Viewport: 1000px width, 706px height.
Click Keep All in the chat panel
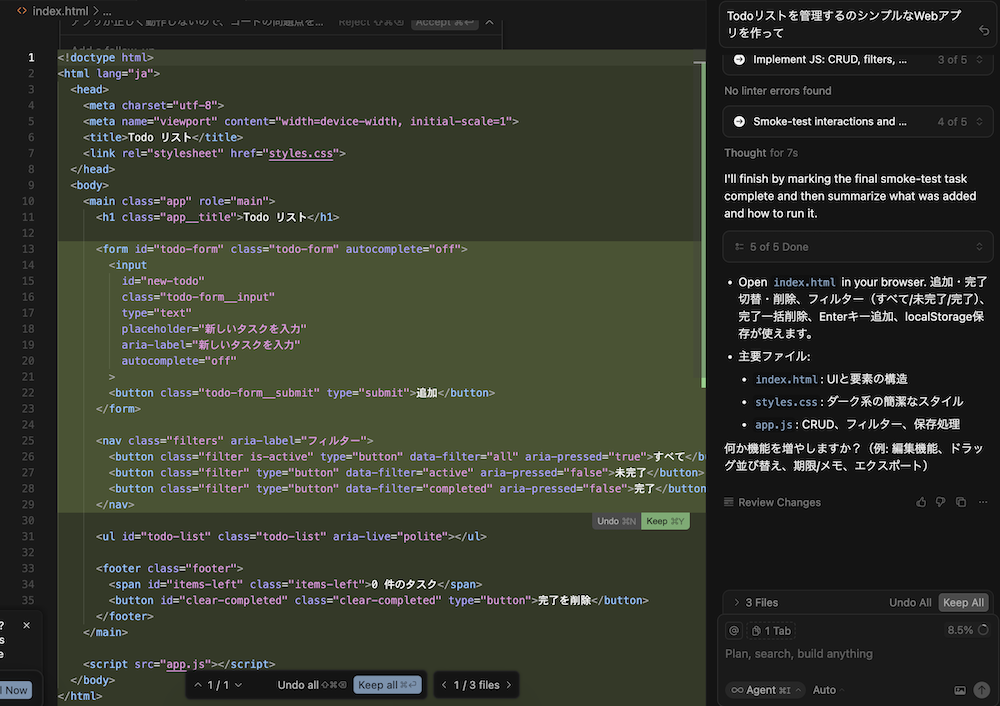[963, 602]
